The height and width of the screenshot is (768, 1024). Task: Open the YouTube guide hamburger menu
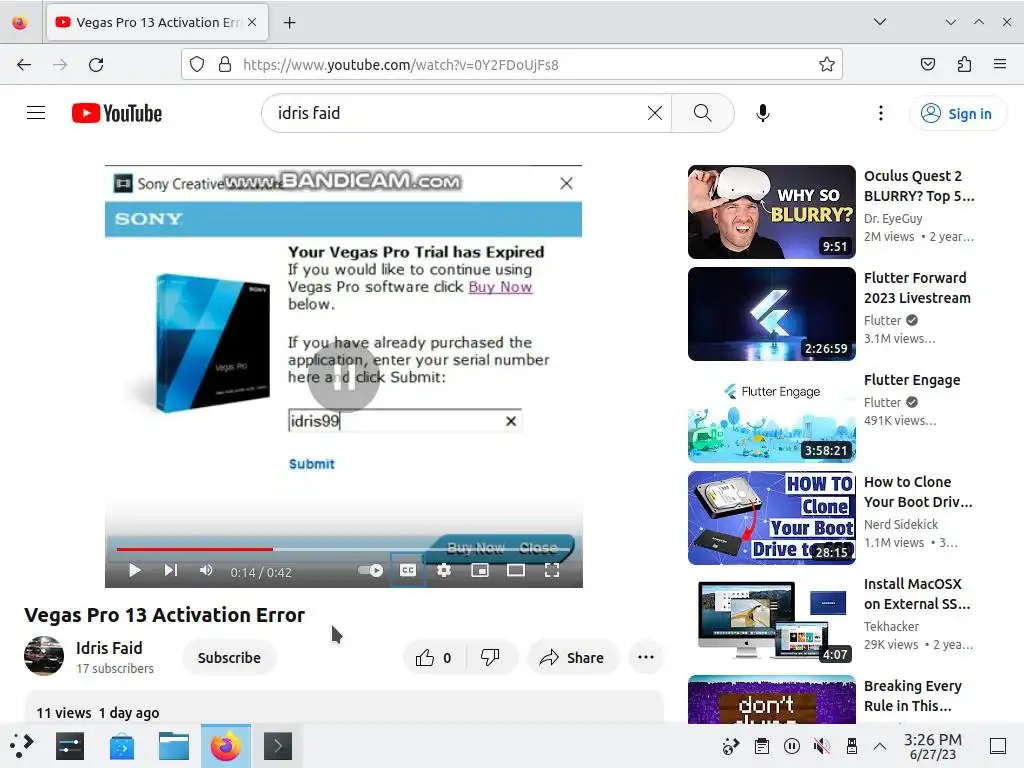pyautogui.click(x=36, y=113)
